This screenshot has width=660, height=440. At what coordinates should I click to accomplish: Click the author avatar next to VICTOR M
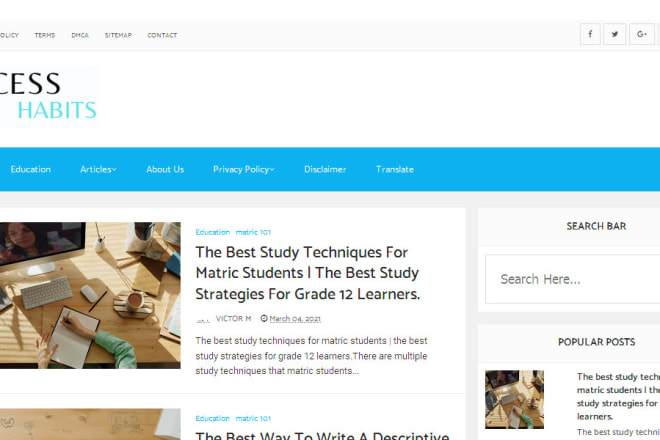point(203,319)
